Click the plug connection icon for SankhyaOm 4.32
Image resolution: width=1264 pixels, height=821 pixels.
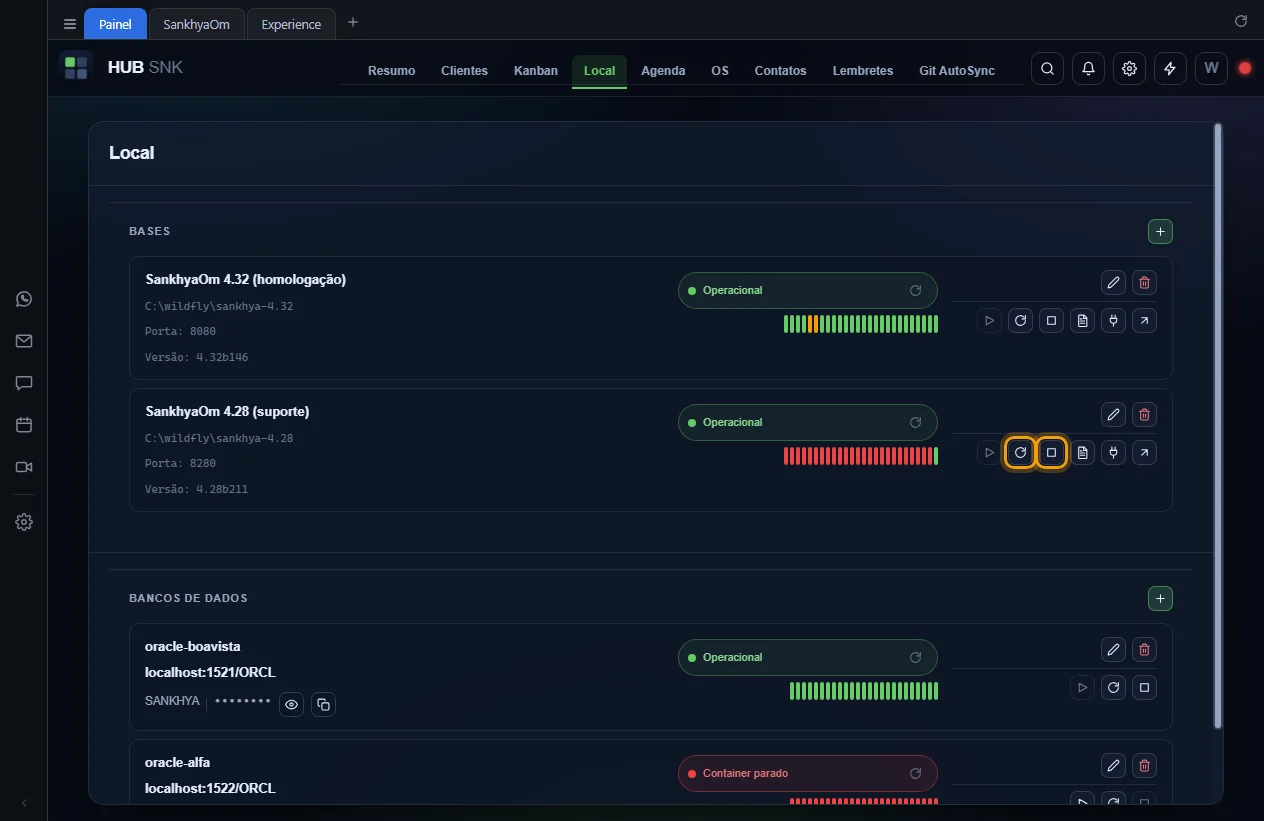1113,321
